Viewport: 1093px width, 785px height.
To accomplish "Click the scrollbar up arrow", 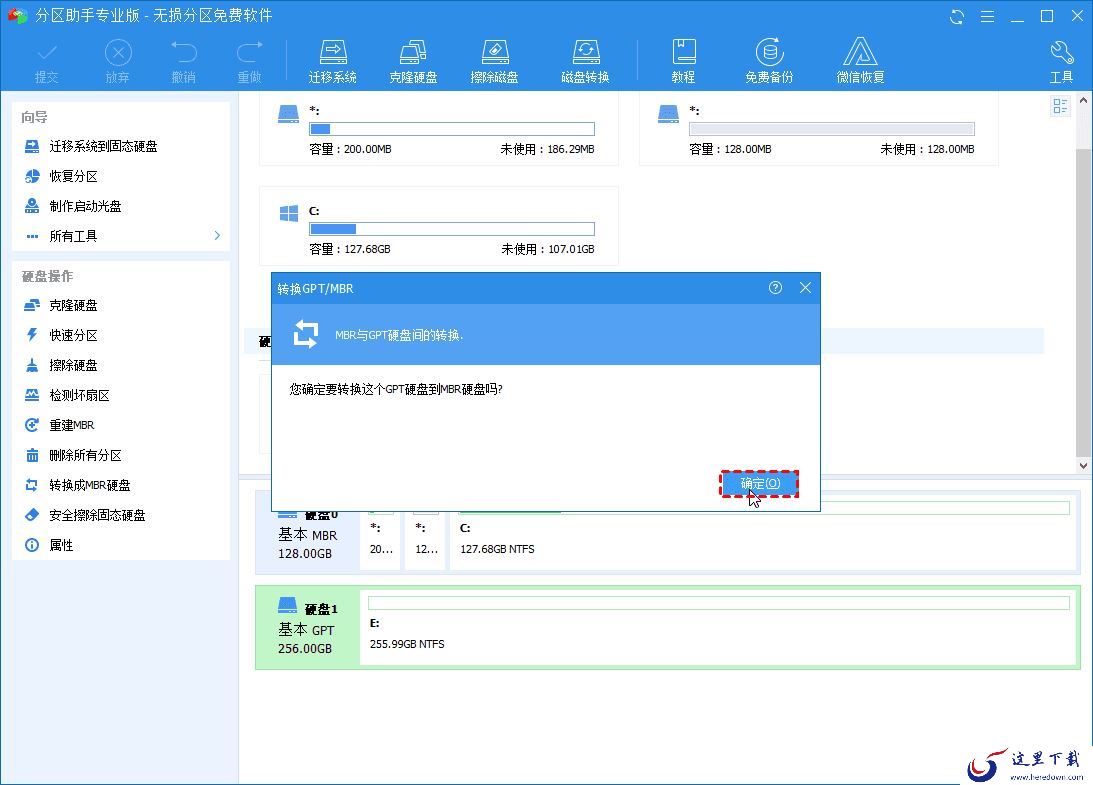I will (x=1083, y=100).
